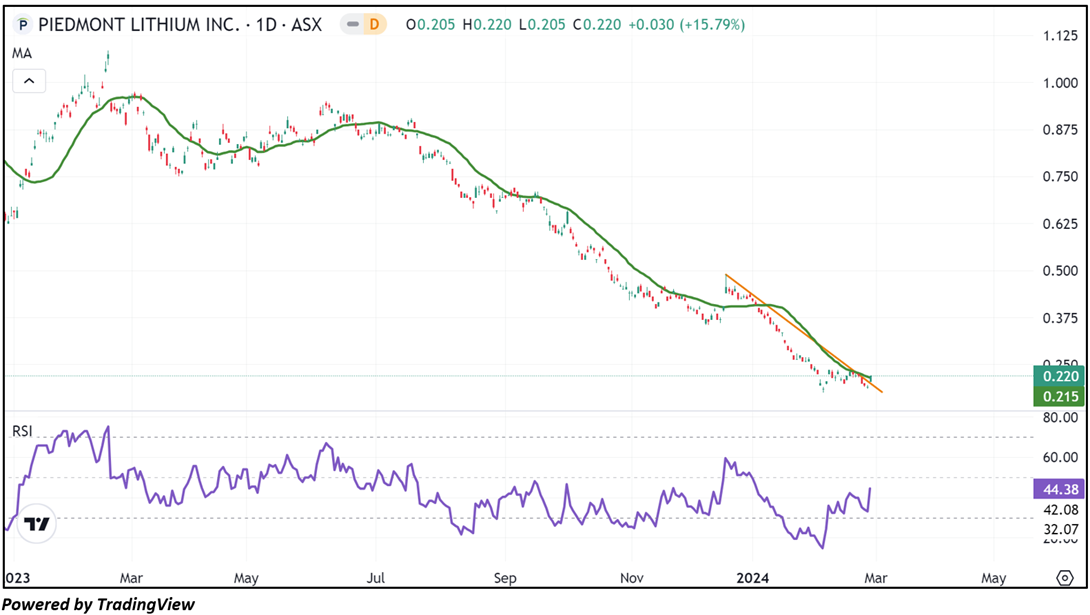
Task: Click the RSI value label 44.38
Action: click(1059, 489)
